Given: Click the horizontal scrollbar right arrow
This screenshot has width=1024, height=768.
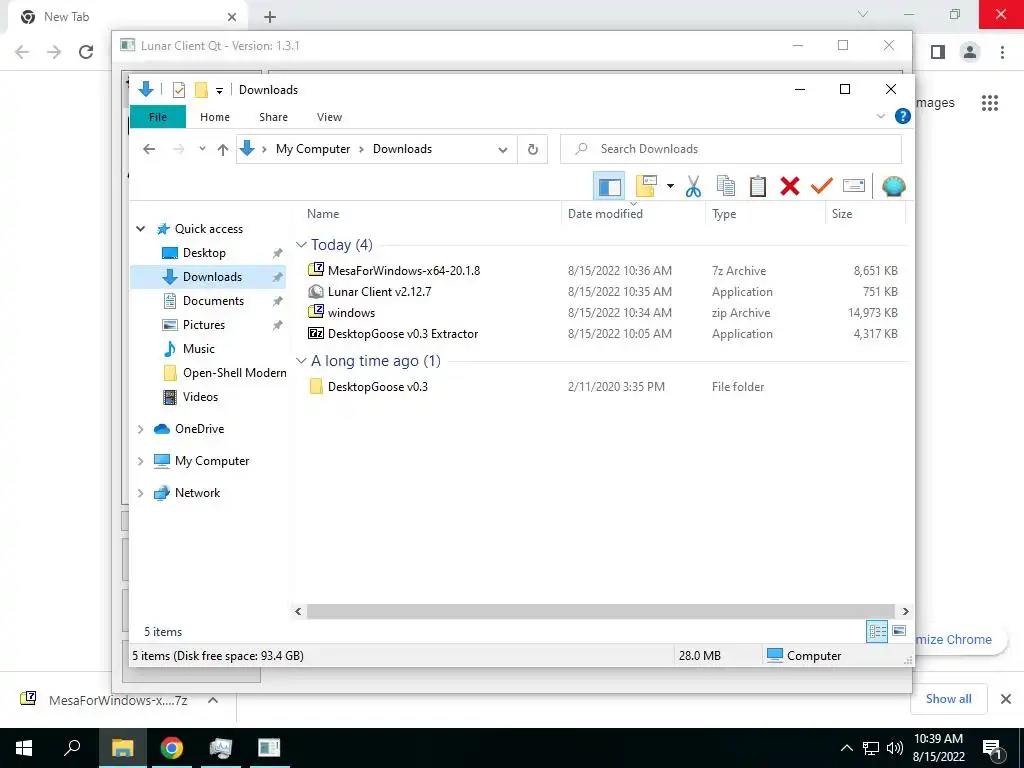Looking at the screenshot, I should 905,612.
